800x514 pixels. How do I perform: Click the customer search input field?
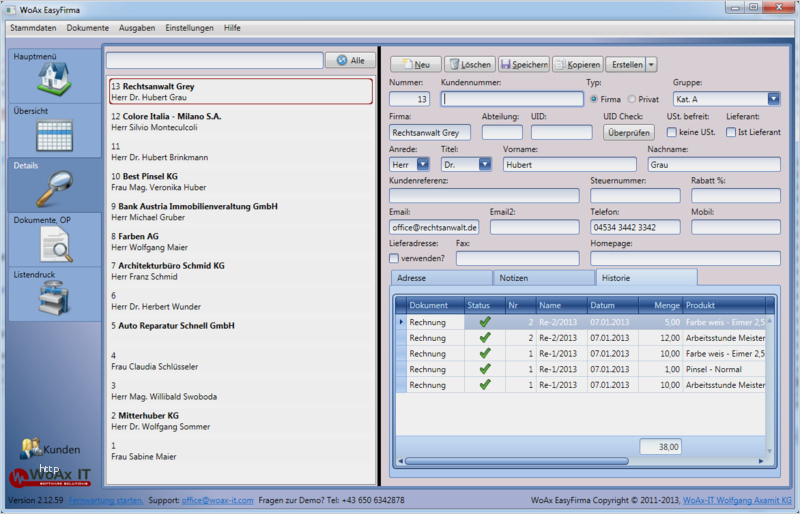click(x=215, y=60)
